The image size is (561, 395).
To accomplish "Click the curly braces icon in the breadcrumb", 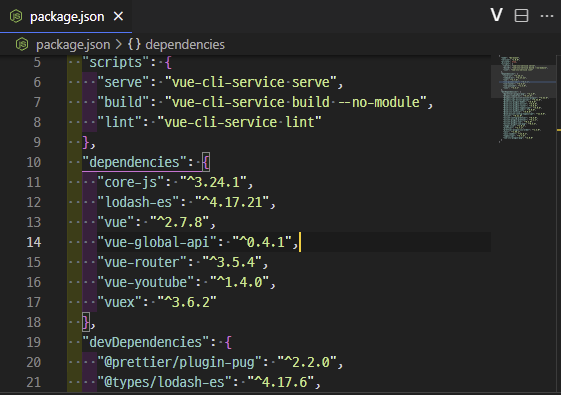I will (134, 45).
